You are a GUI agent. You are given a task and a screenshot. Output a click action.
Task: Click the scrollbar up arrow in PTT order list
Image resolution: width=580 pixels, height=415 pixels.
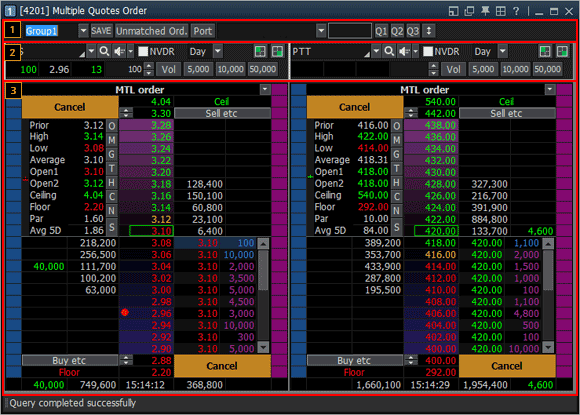point(548,243)
